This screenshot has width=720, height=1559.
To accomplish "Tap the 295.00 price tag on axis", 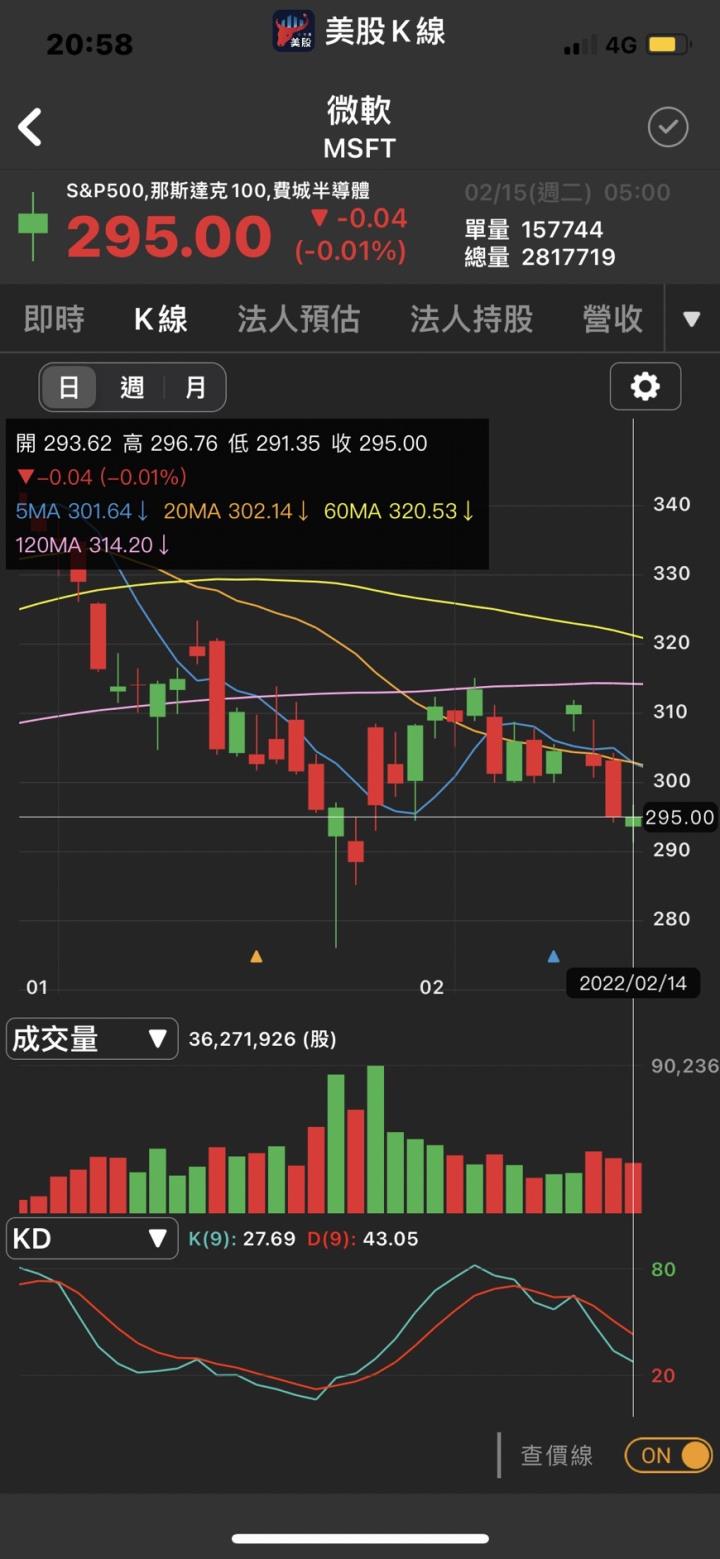I will [x=679, y=817].
